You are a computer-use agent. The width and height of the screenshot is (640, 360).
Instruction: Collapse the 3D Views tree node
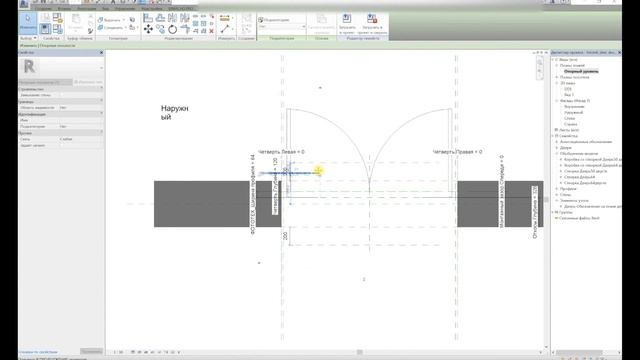click(x=557, y=83)
